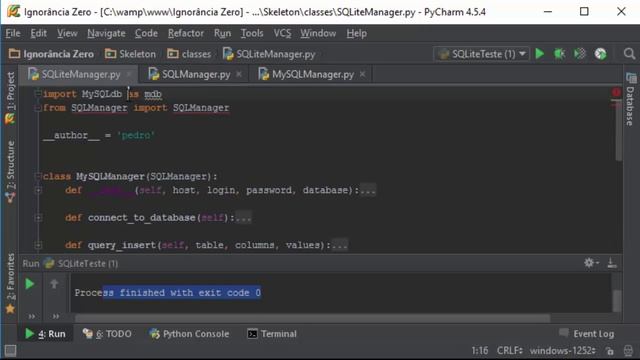Open the View menu
This screenshot has width=640, height=360.
click(67, 33)
